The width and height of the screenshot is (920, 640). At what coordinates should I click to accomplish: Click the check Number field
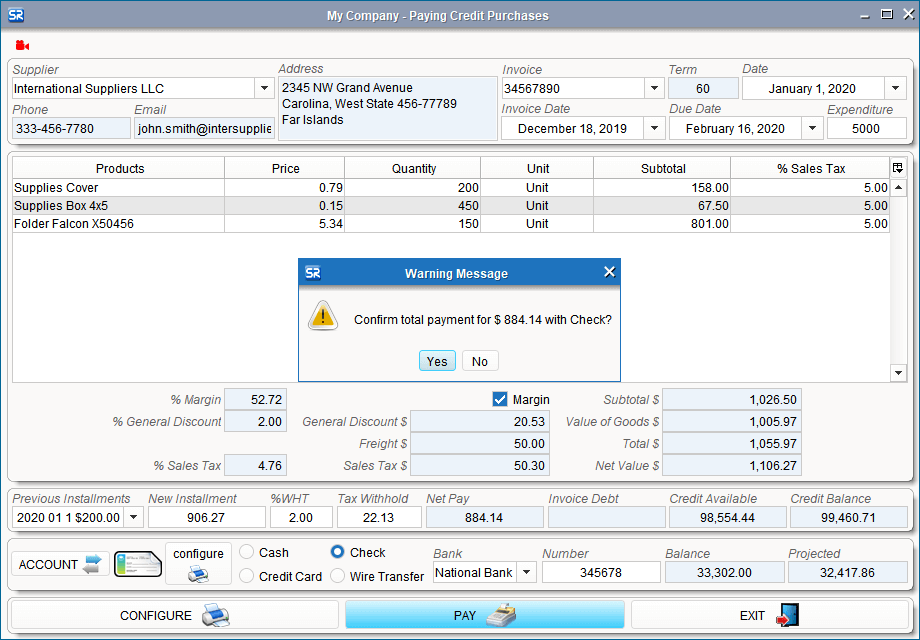tap(601, 573)
